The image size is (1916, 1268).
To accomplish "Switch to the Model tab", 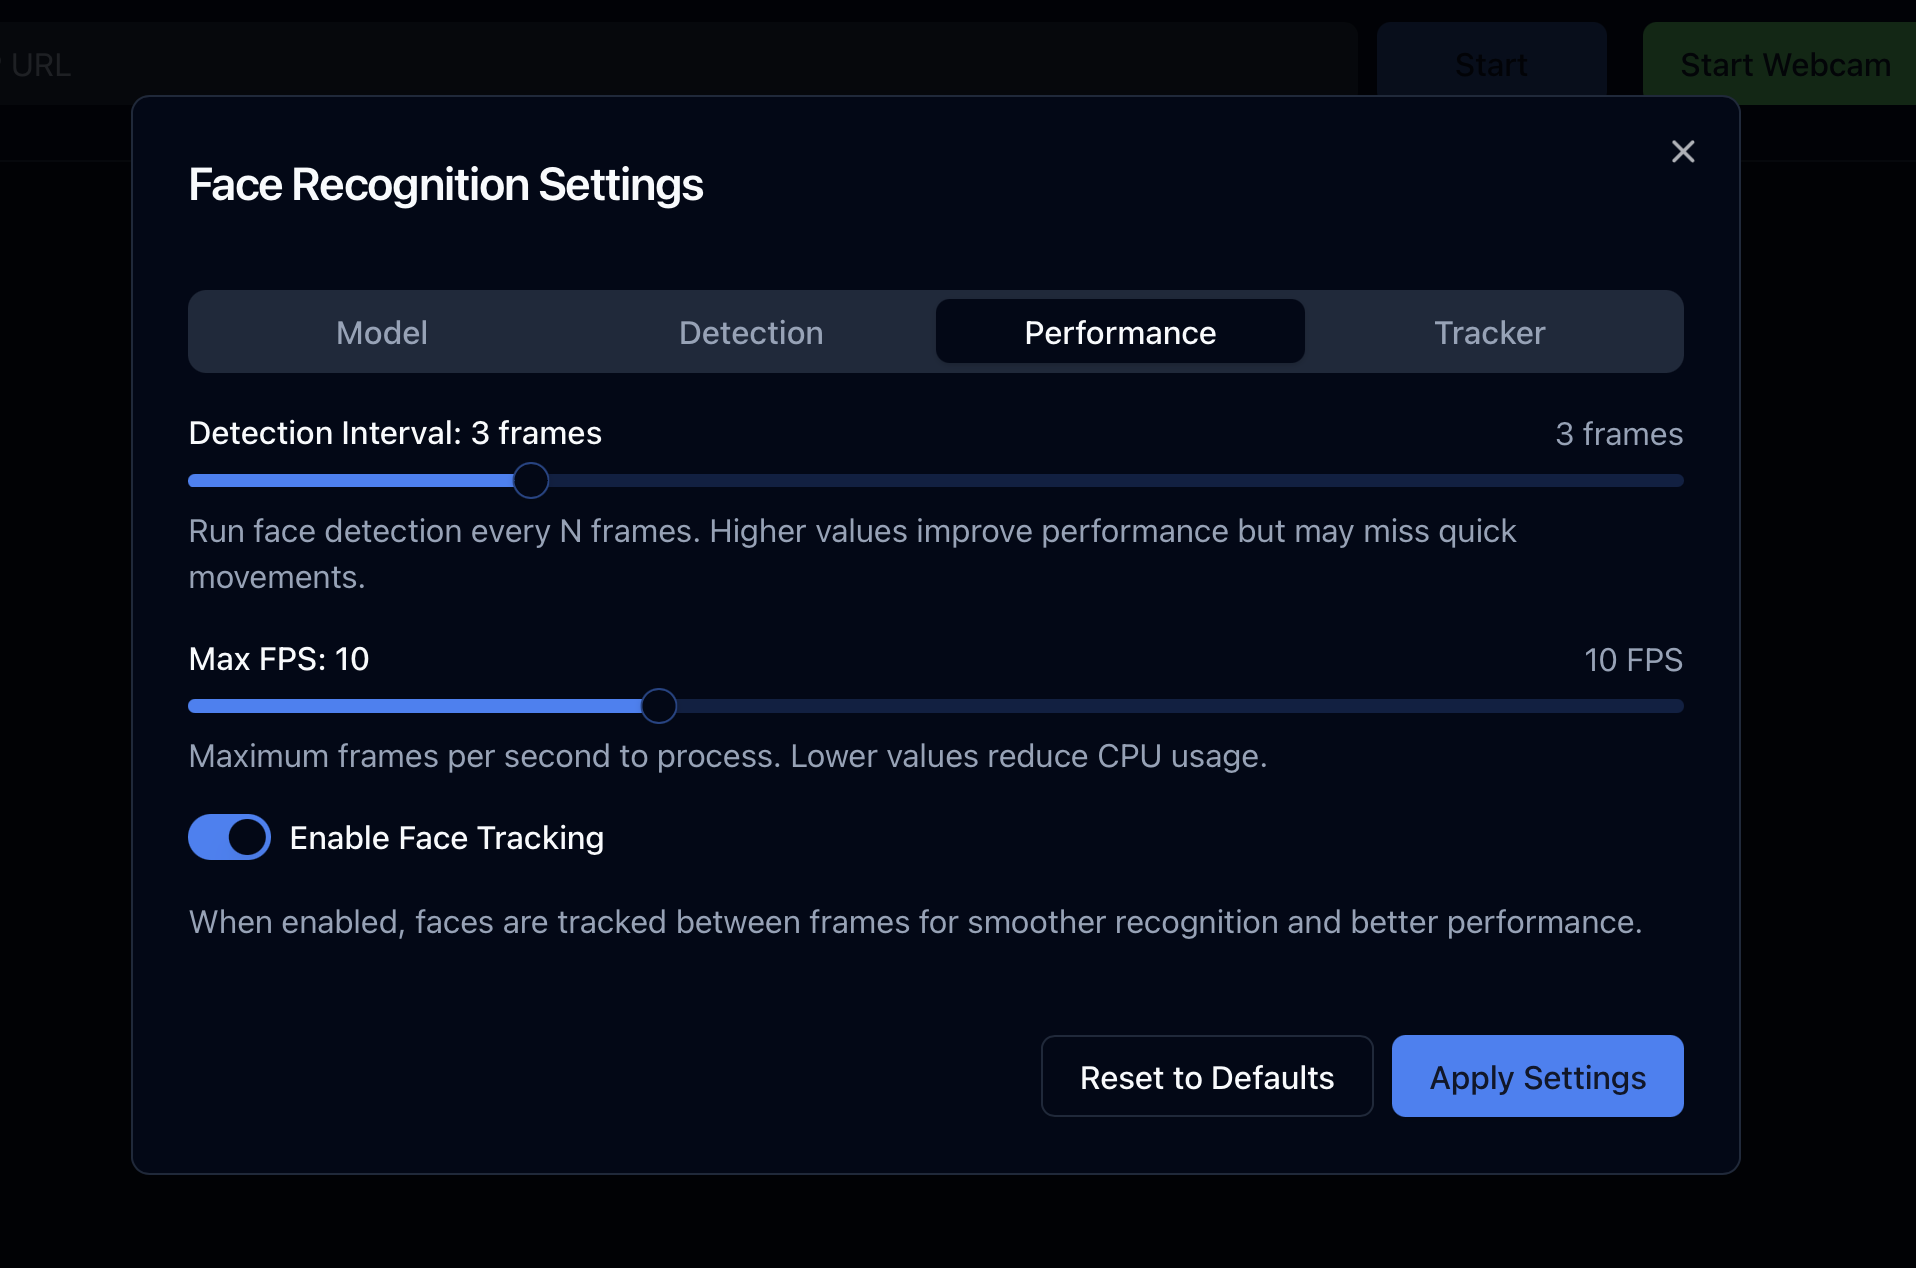I will tap(381, 332).
